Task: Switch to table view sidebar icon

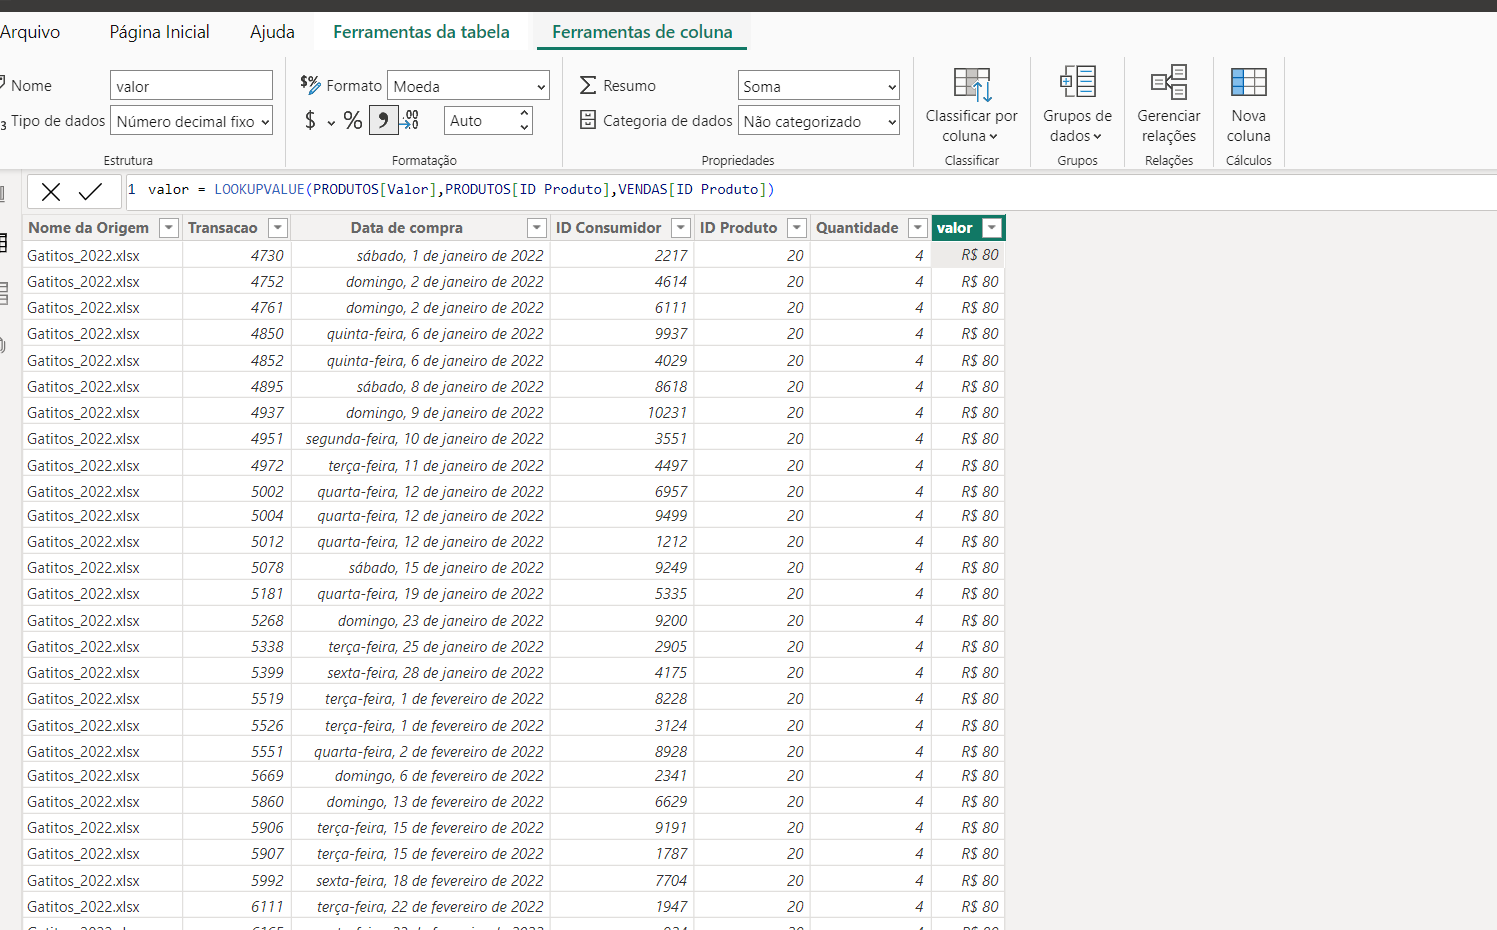Action: click(x=4, y=242)
